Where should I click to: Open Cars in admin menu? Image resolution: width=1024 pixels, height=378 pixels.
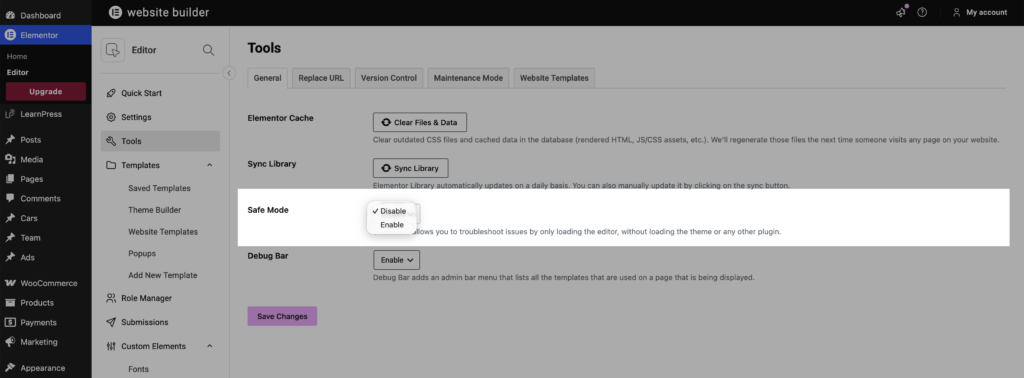click(x=46, y=218)
